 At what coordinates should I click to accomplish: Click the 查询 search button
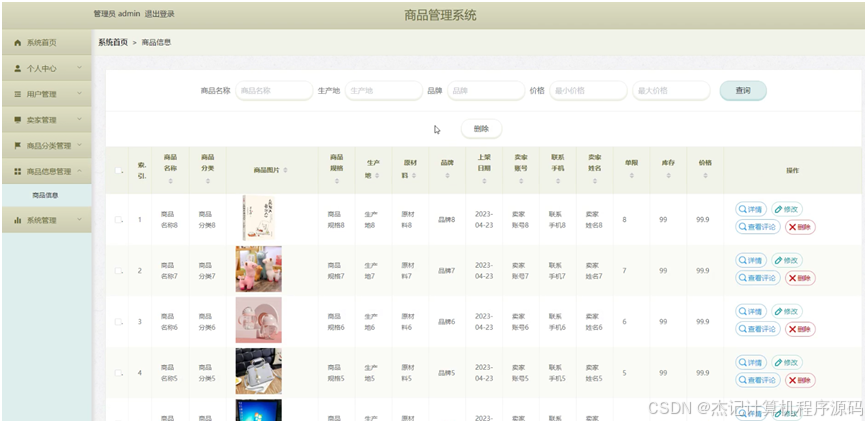(743, 91)
